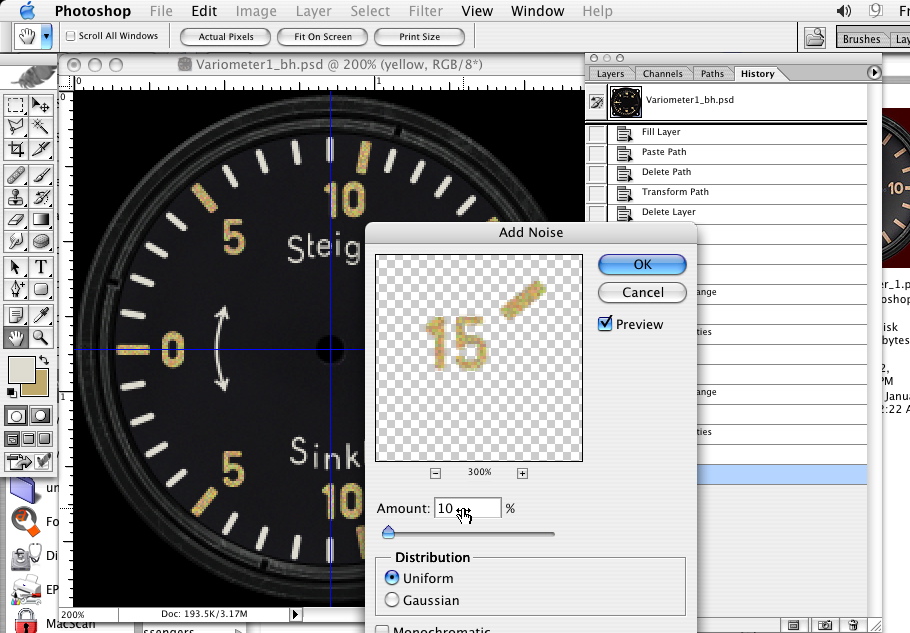Screen dimensions: 910x633
Task: Open the Window menu
Action: pyautogui.click(x=537, y=11)
